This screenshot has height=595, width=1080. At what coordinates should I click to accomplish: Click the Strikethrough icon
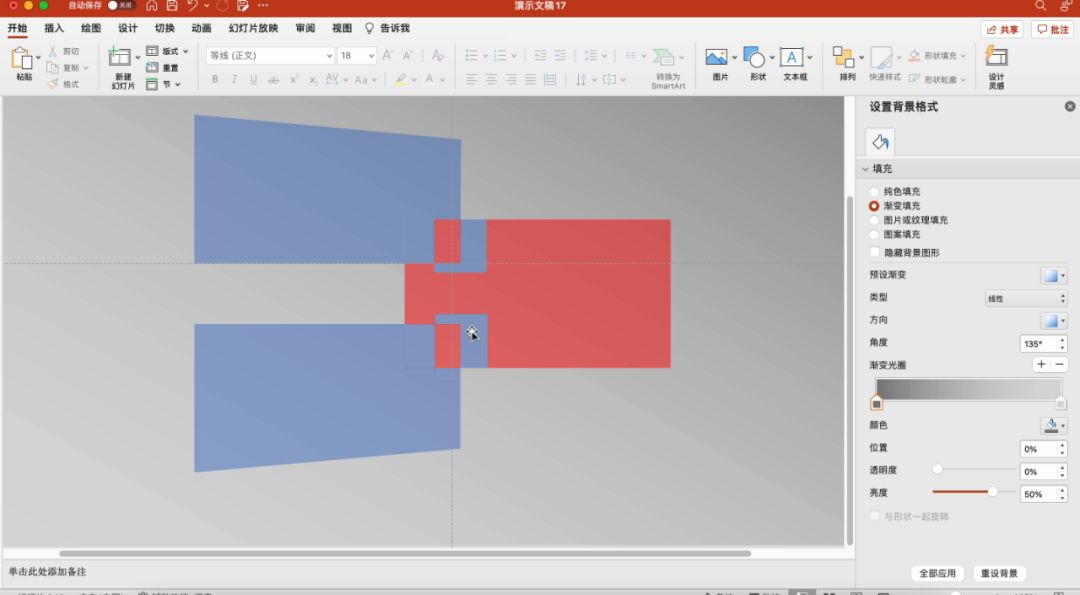[x=273, y=80]
